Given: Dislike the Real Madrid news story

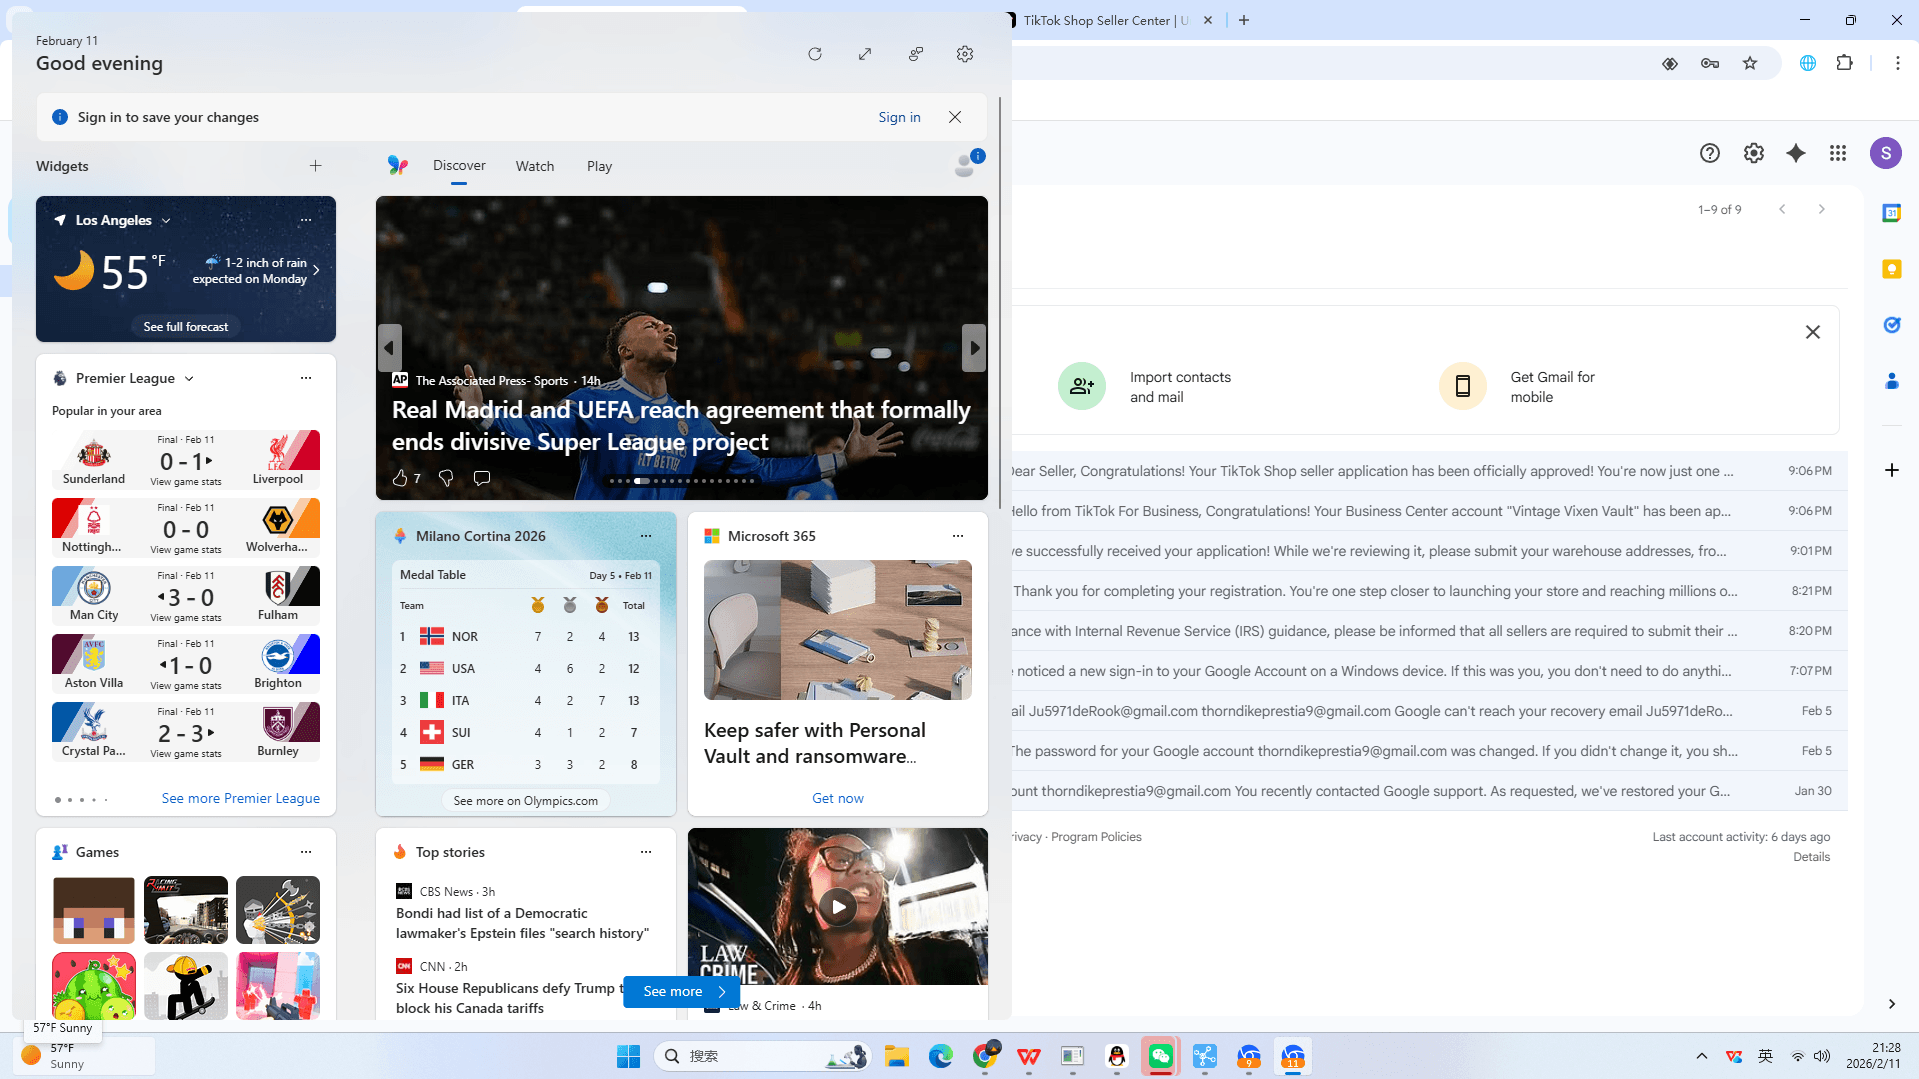Looking at the screenshot, I should coord(446,478).
